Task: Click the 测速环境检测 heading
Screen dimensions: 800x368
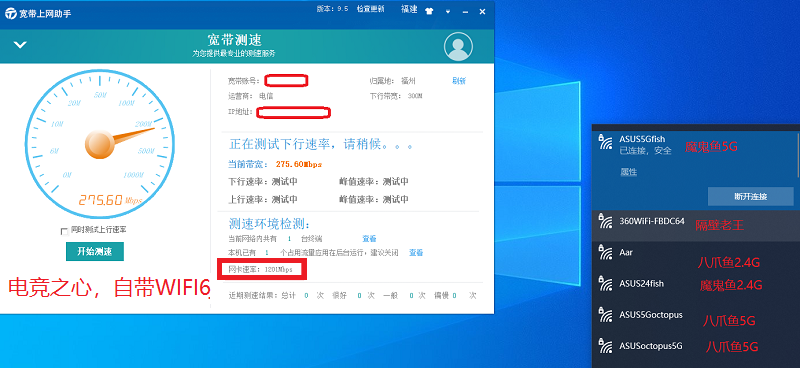Action: (x=270, y=223)
